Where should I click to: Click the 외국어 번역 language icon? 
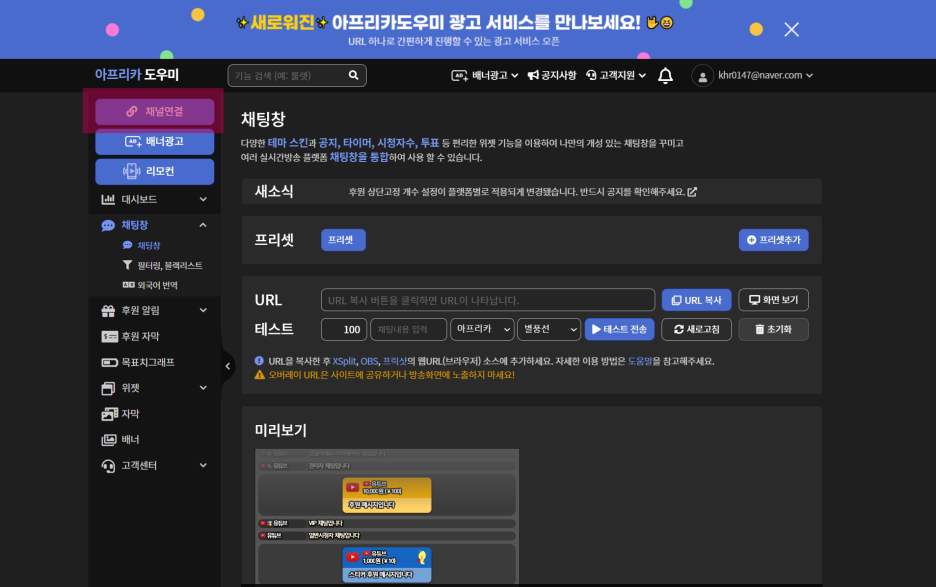pos(128,285)
